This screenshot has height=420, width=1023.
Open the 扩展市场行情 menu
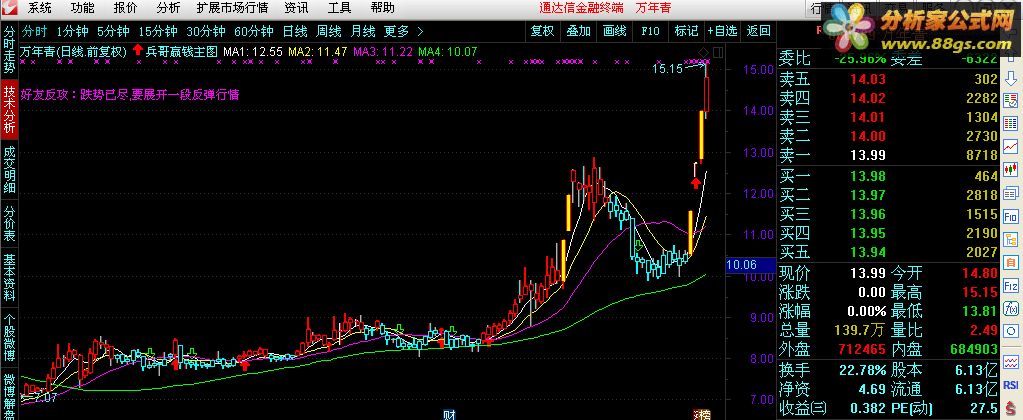232,8
